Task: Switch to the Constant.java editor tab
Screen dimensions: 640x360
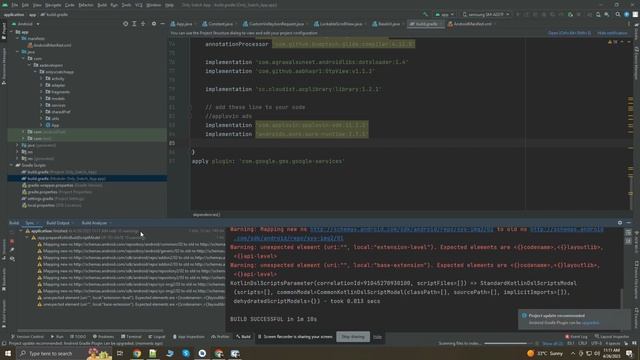Action: click(x=218, y=24)
